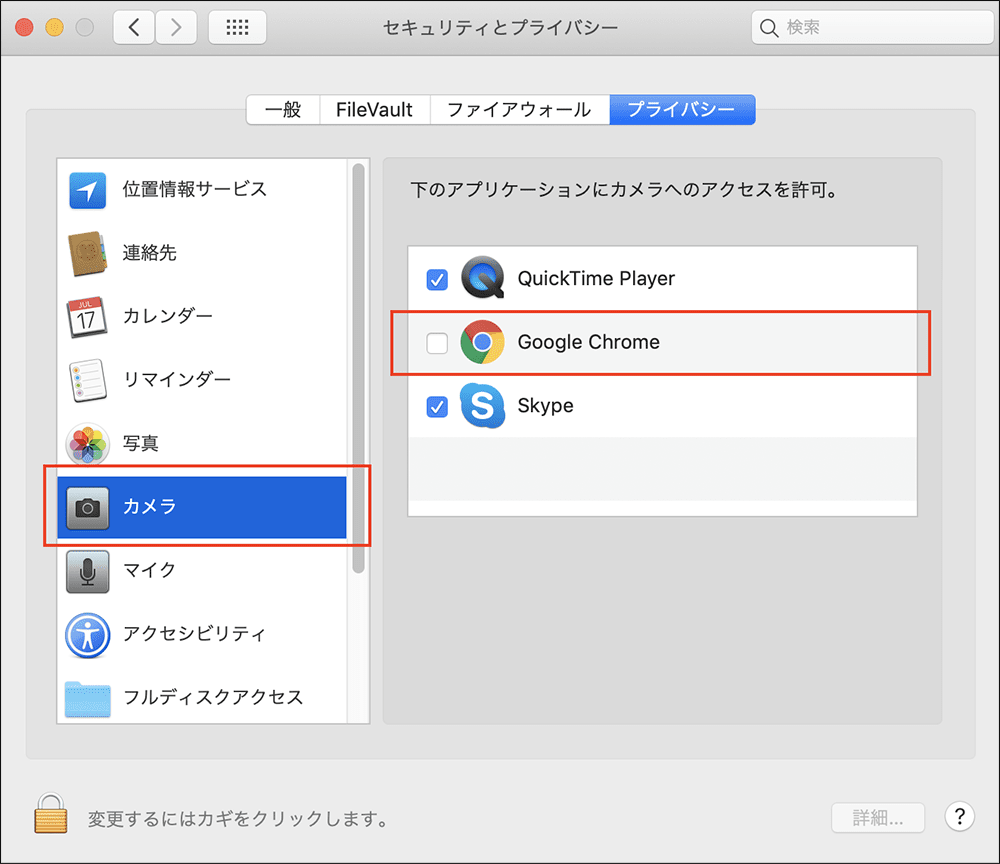Uncheck QuickTime Player camera access
This screenshot has width=1000, height=864.
pos(437,279)
